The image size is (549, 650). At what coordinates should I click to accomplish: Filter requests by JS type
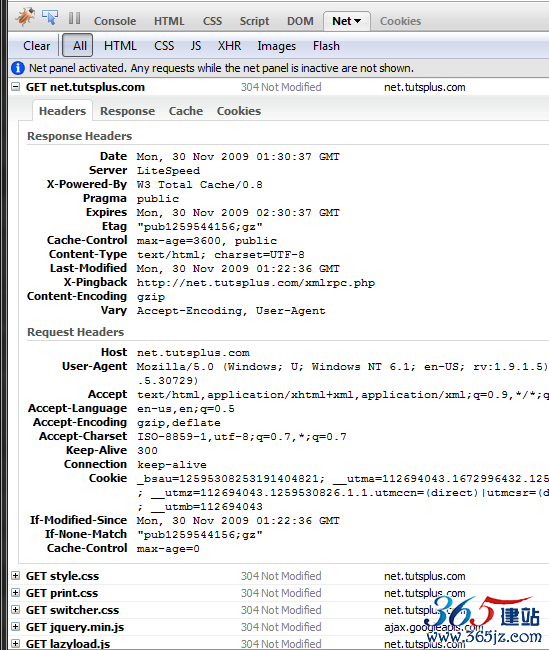point(196,46)
